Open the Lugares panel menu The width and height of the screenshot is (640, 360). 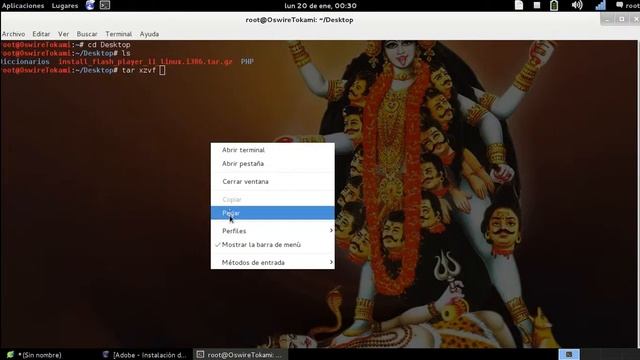tap(65, 6)
